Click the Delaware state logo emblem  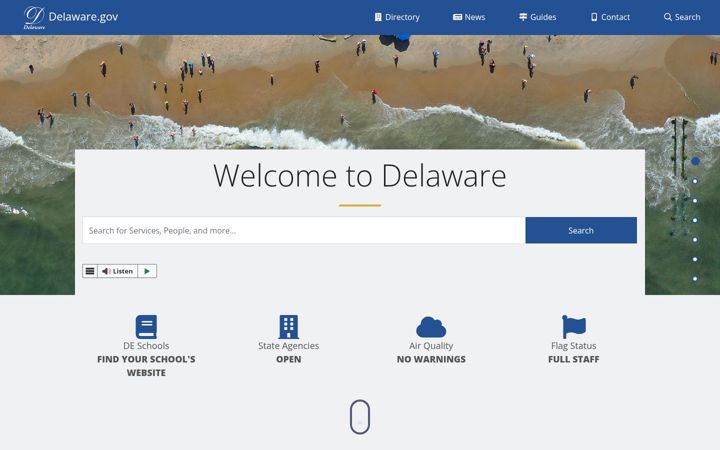(34, 17)
